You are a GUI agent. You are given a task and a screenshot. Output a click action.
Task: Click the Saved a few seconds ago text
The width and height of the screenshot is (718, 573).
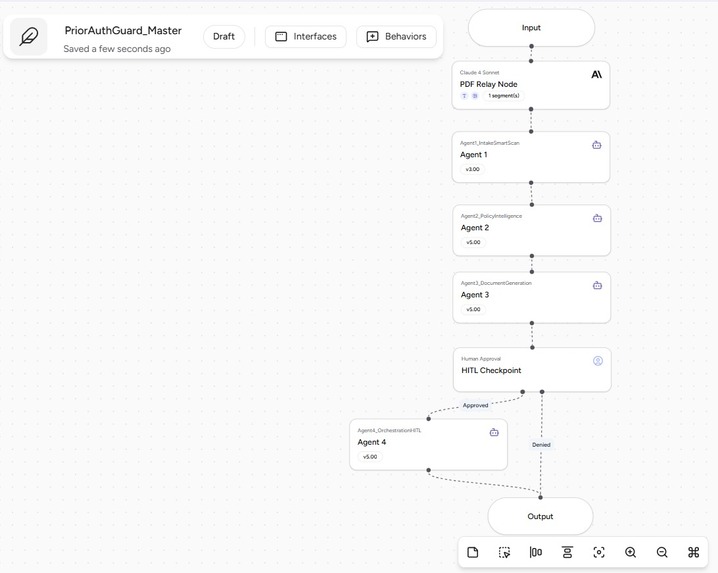click(117, 49)
